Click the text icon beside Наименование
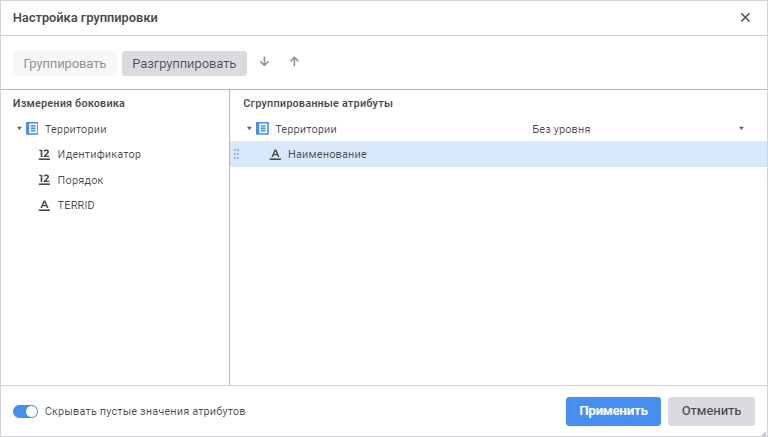 [x=275, y=154]
